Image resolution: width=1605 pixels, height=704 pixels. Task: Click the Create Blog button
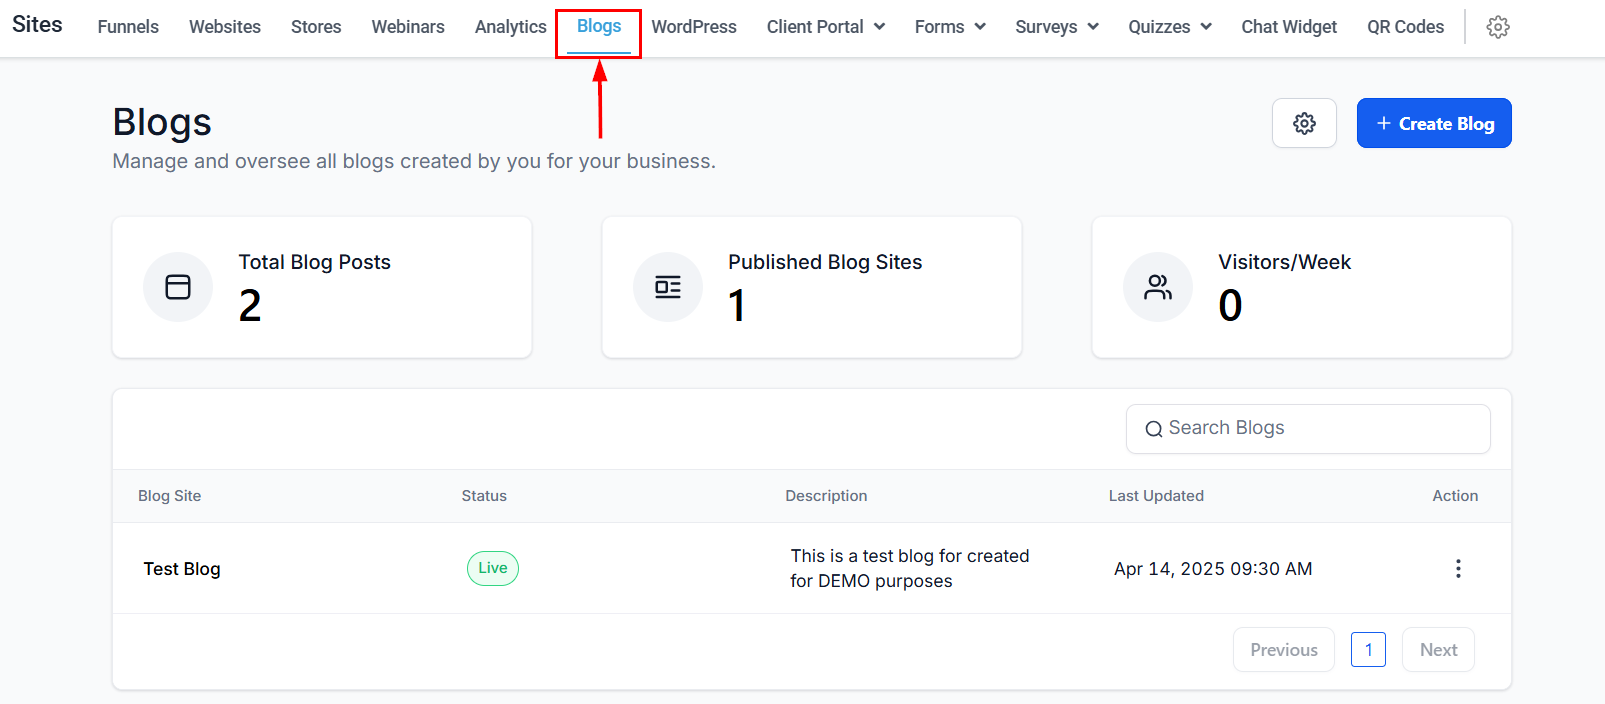1434,123
